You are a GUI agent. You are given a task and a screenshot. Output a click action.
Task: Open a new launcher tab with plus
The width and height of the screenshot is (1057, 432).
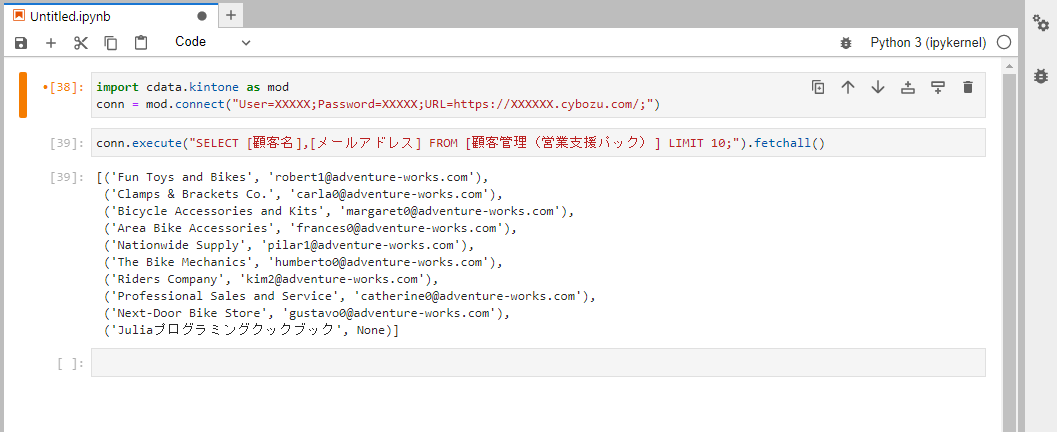(x=231, y=15)
